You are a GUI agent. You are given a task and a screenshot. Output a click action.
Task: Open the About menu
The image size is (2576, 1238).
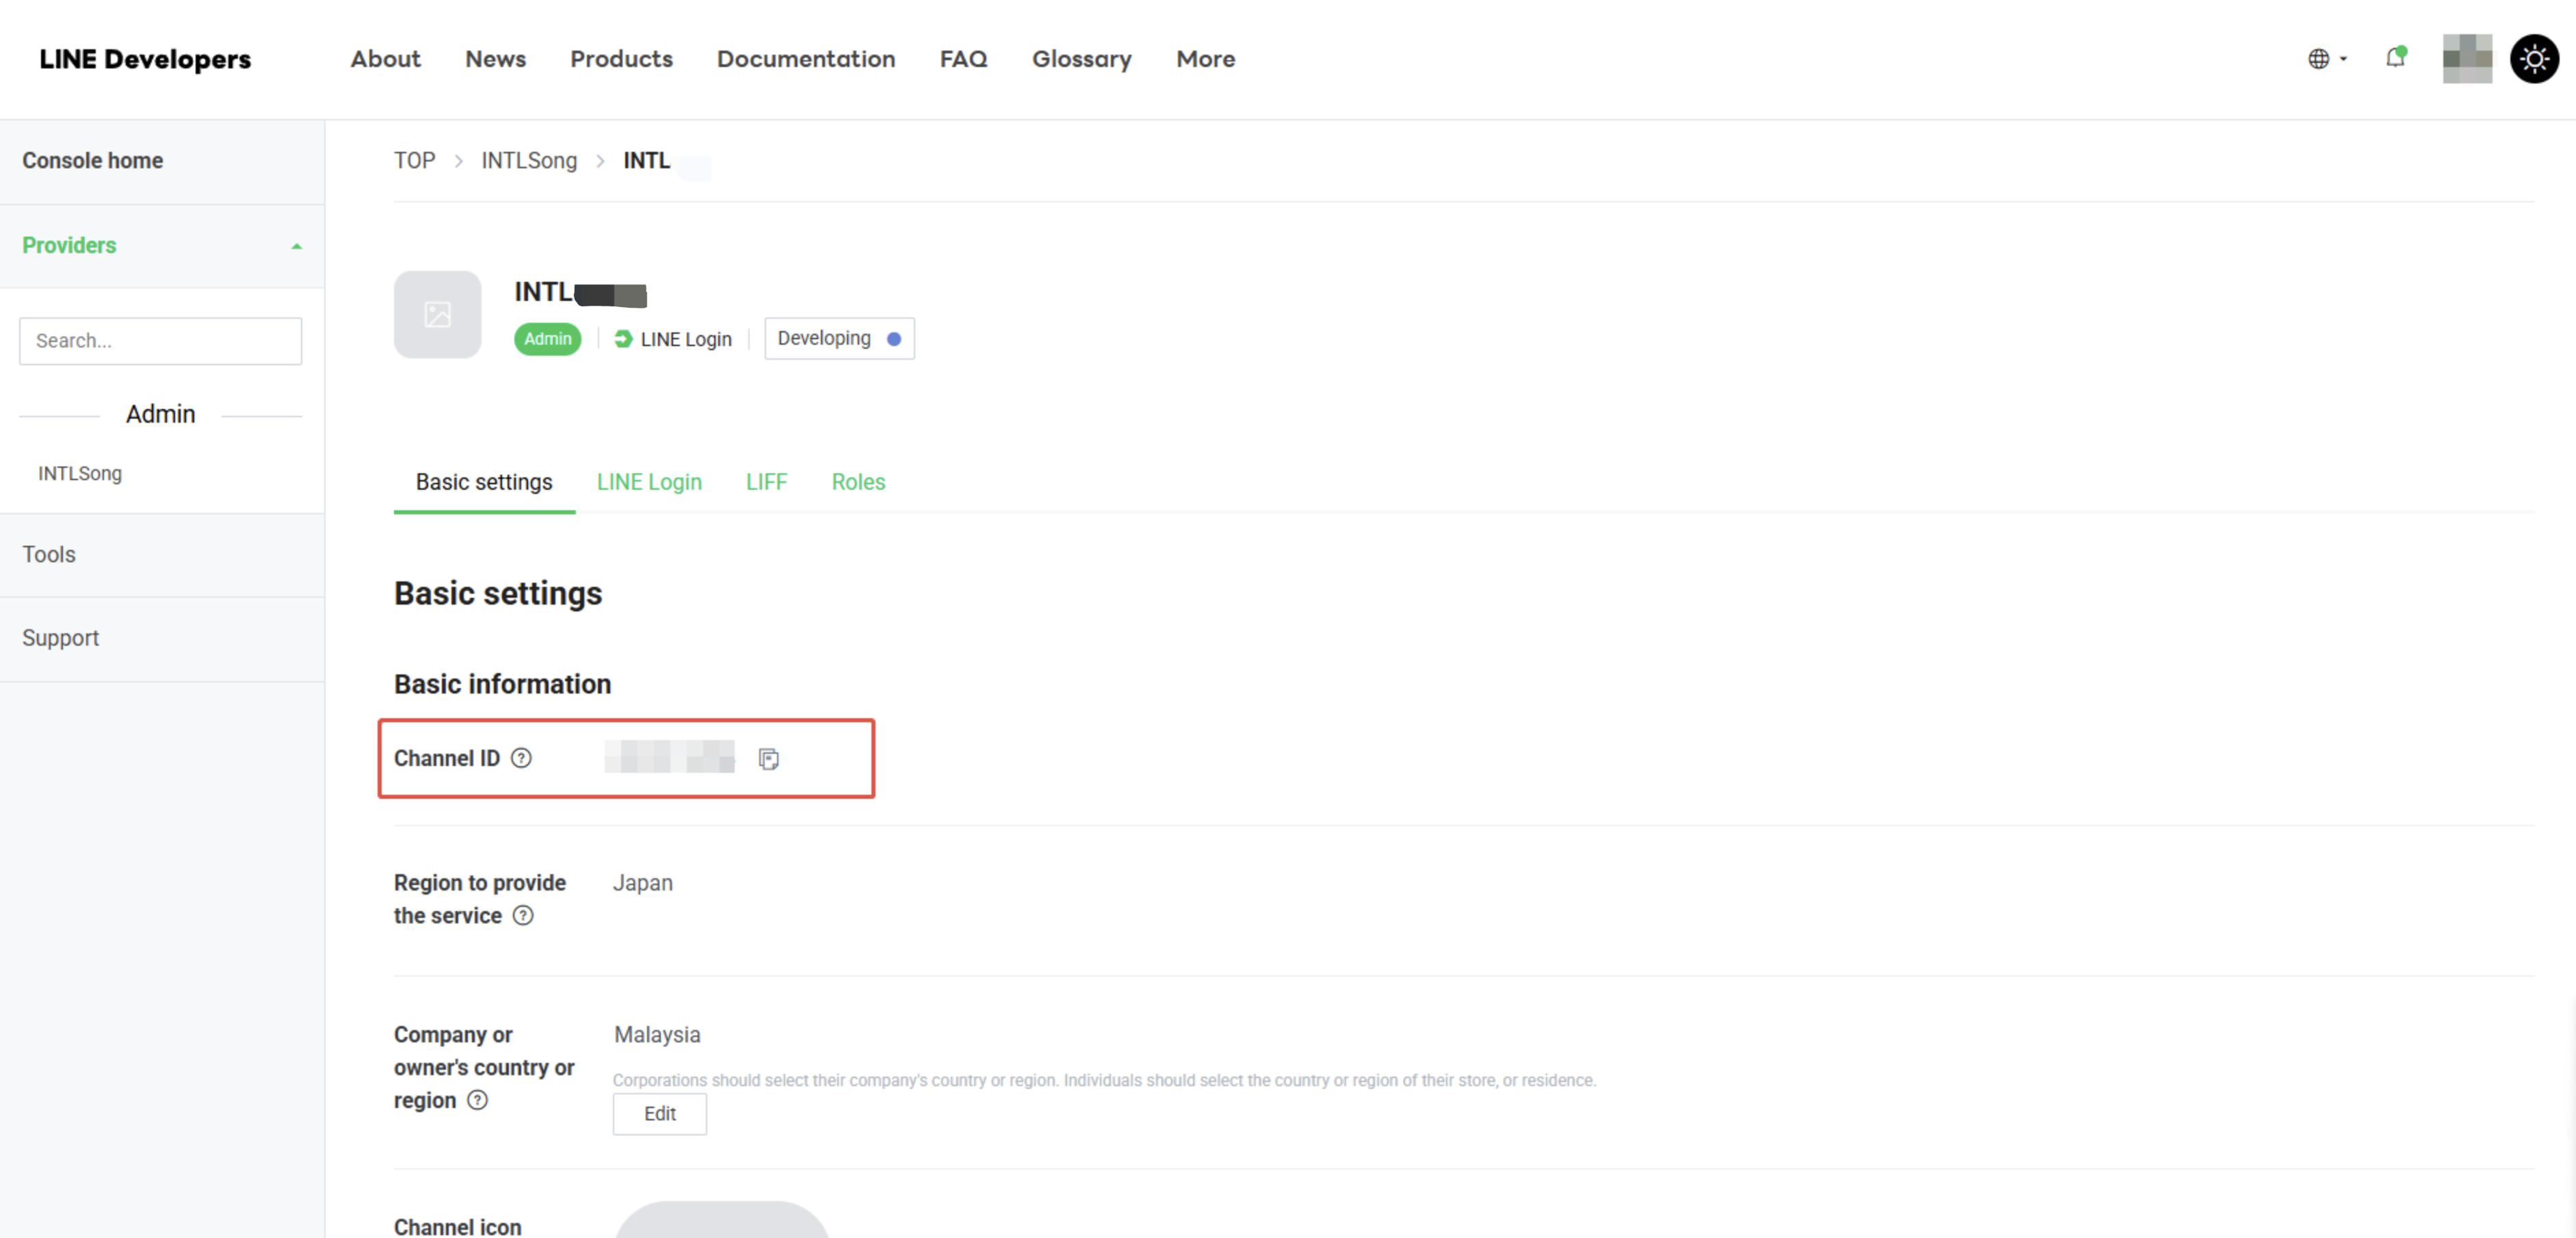(385, 59)
